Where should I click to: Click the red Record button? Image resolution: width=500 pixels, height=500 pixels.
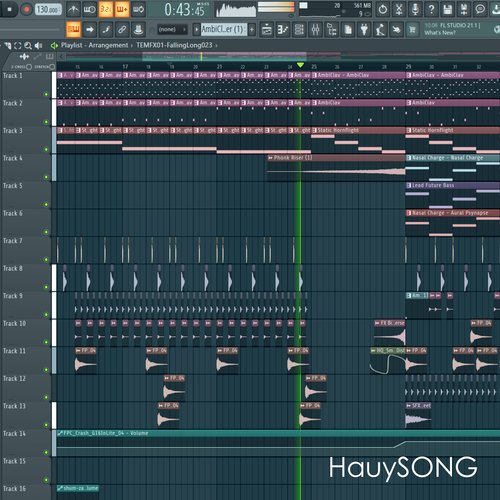(x=26, y=9)
